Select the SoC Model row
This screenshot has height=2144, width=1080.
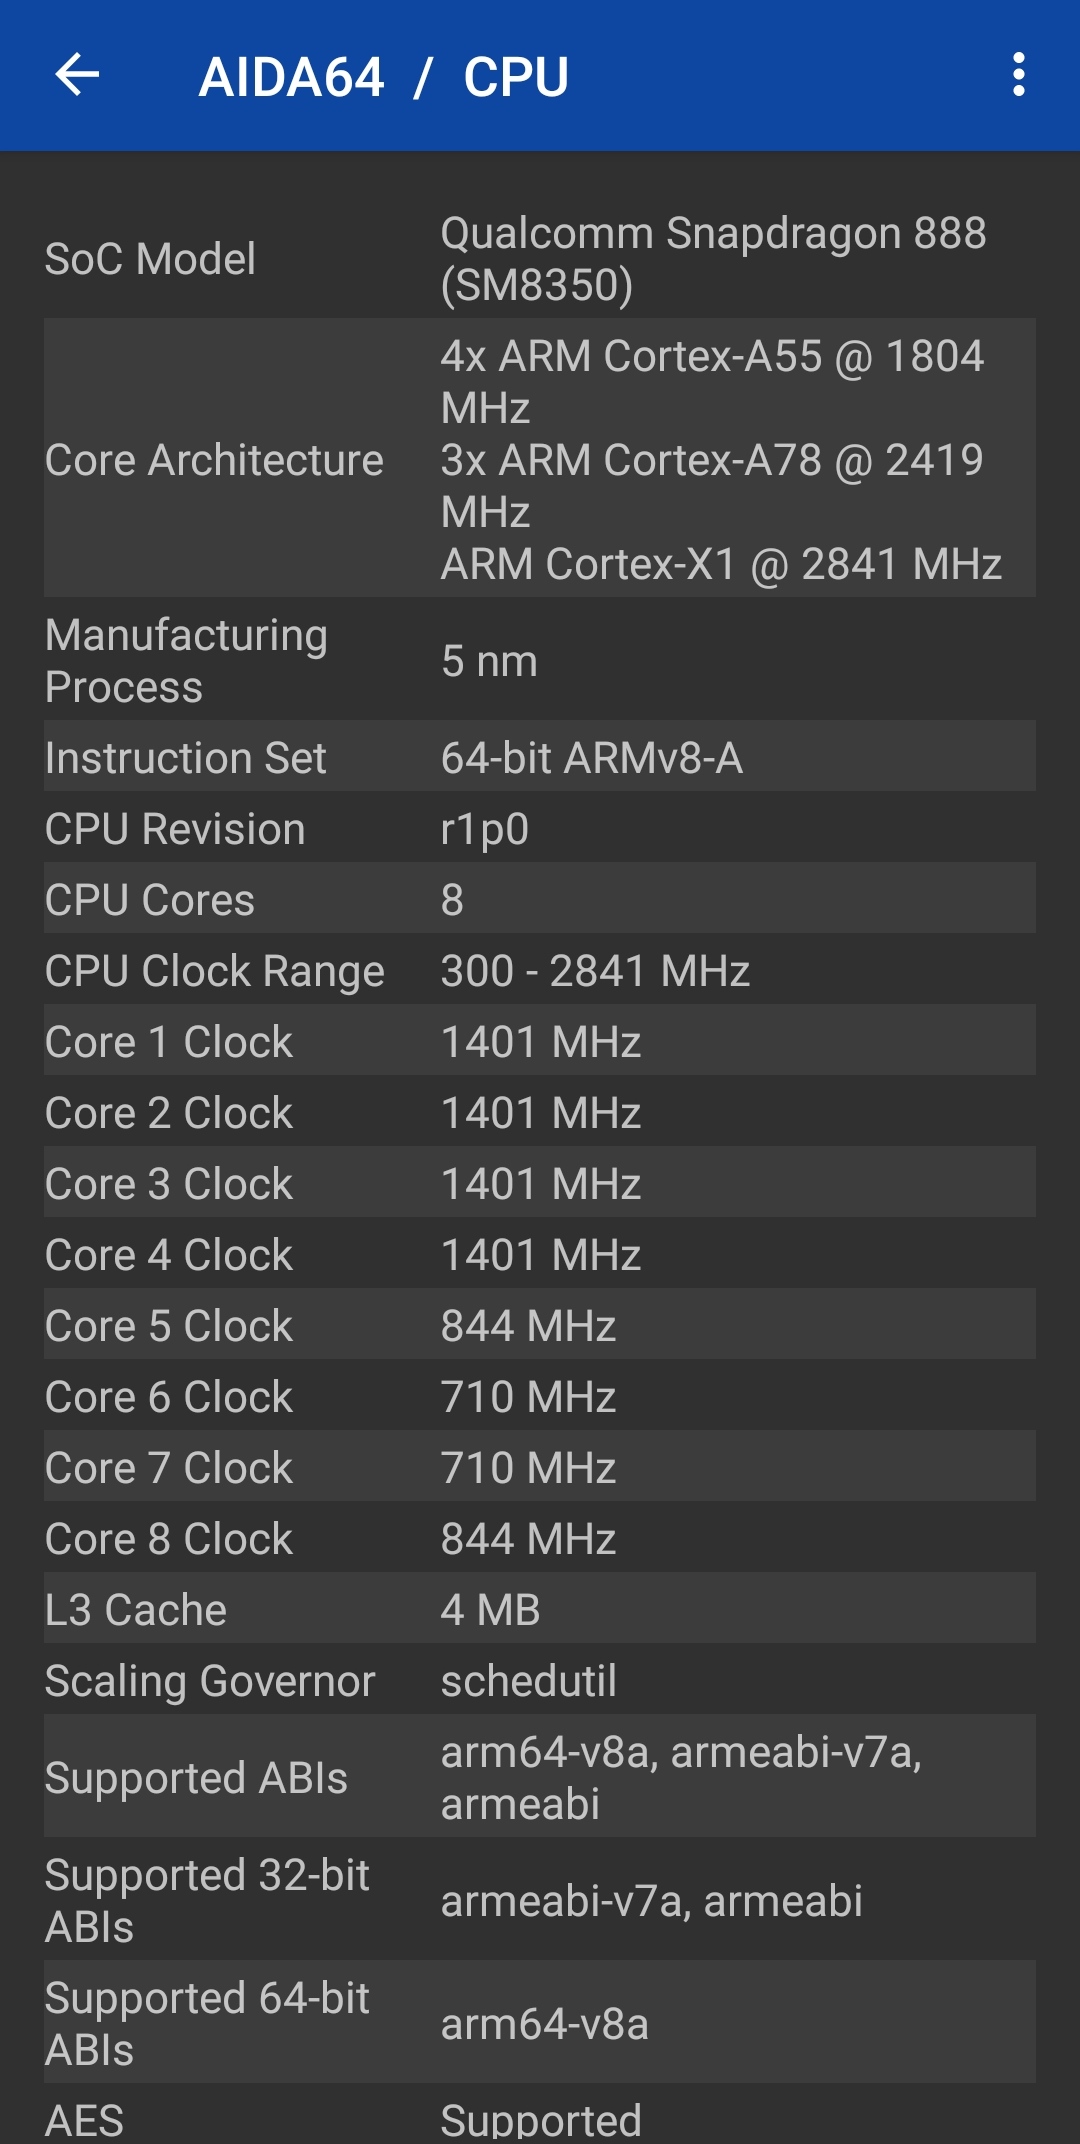pos(540,259)
